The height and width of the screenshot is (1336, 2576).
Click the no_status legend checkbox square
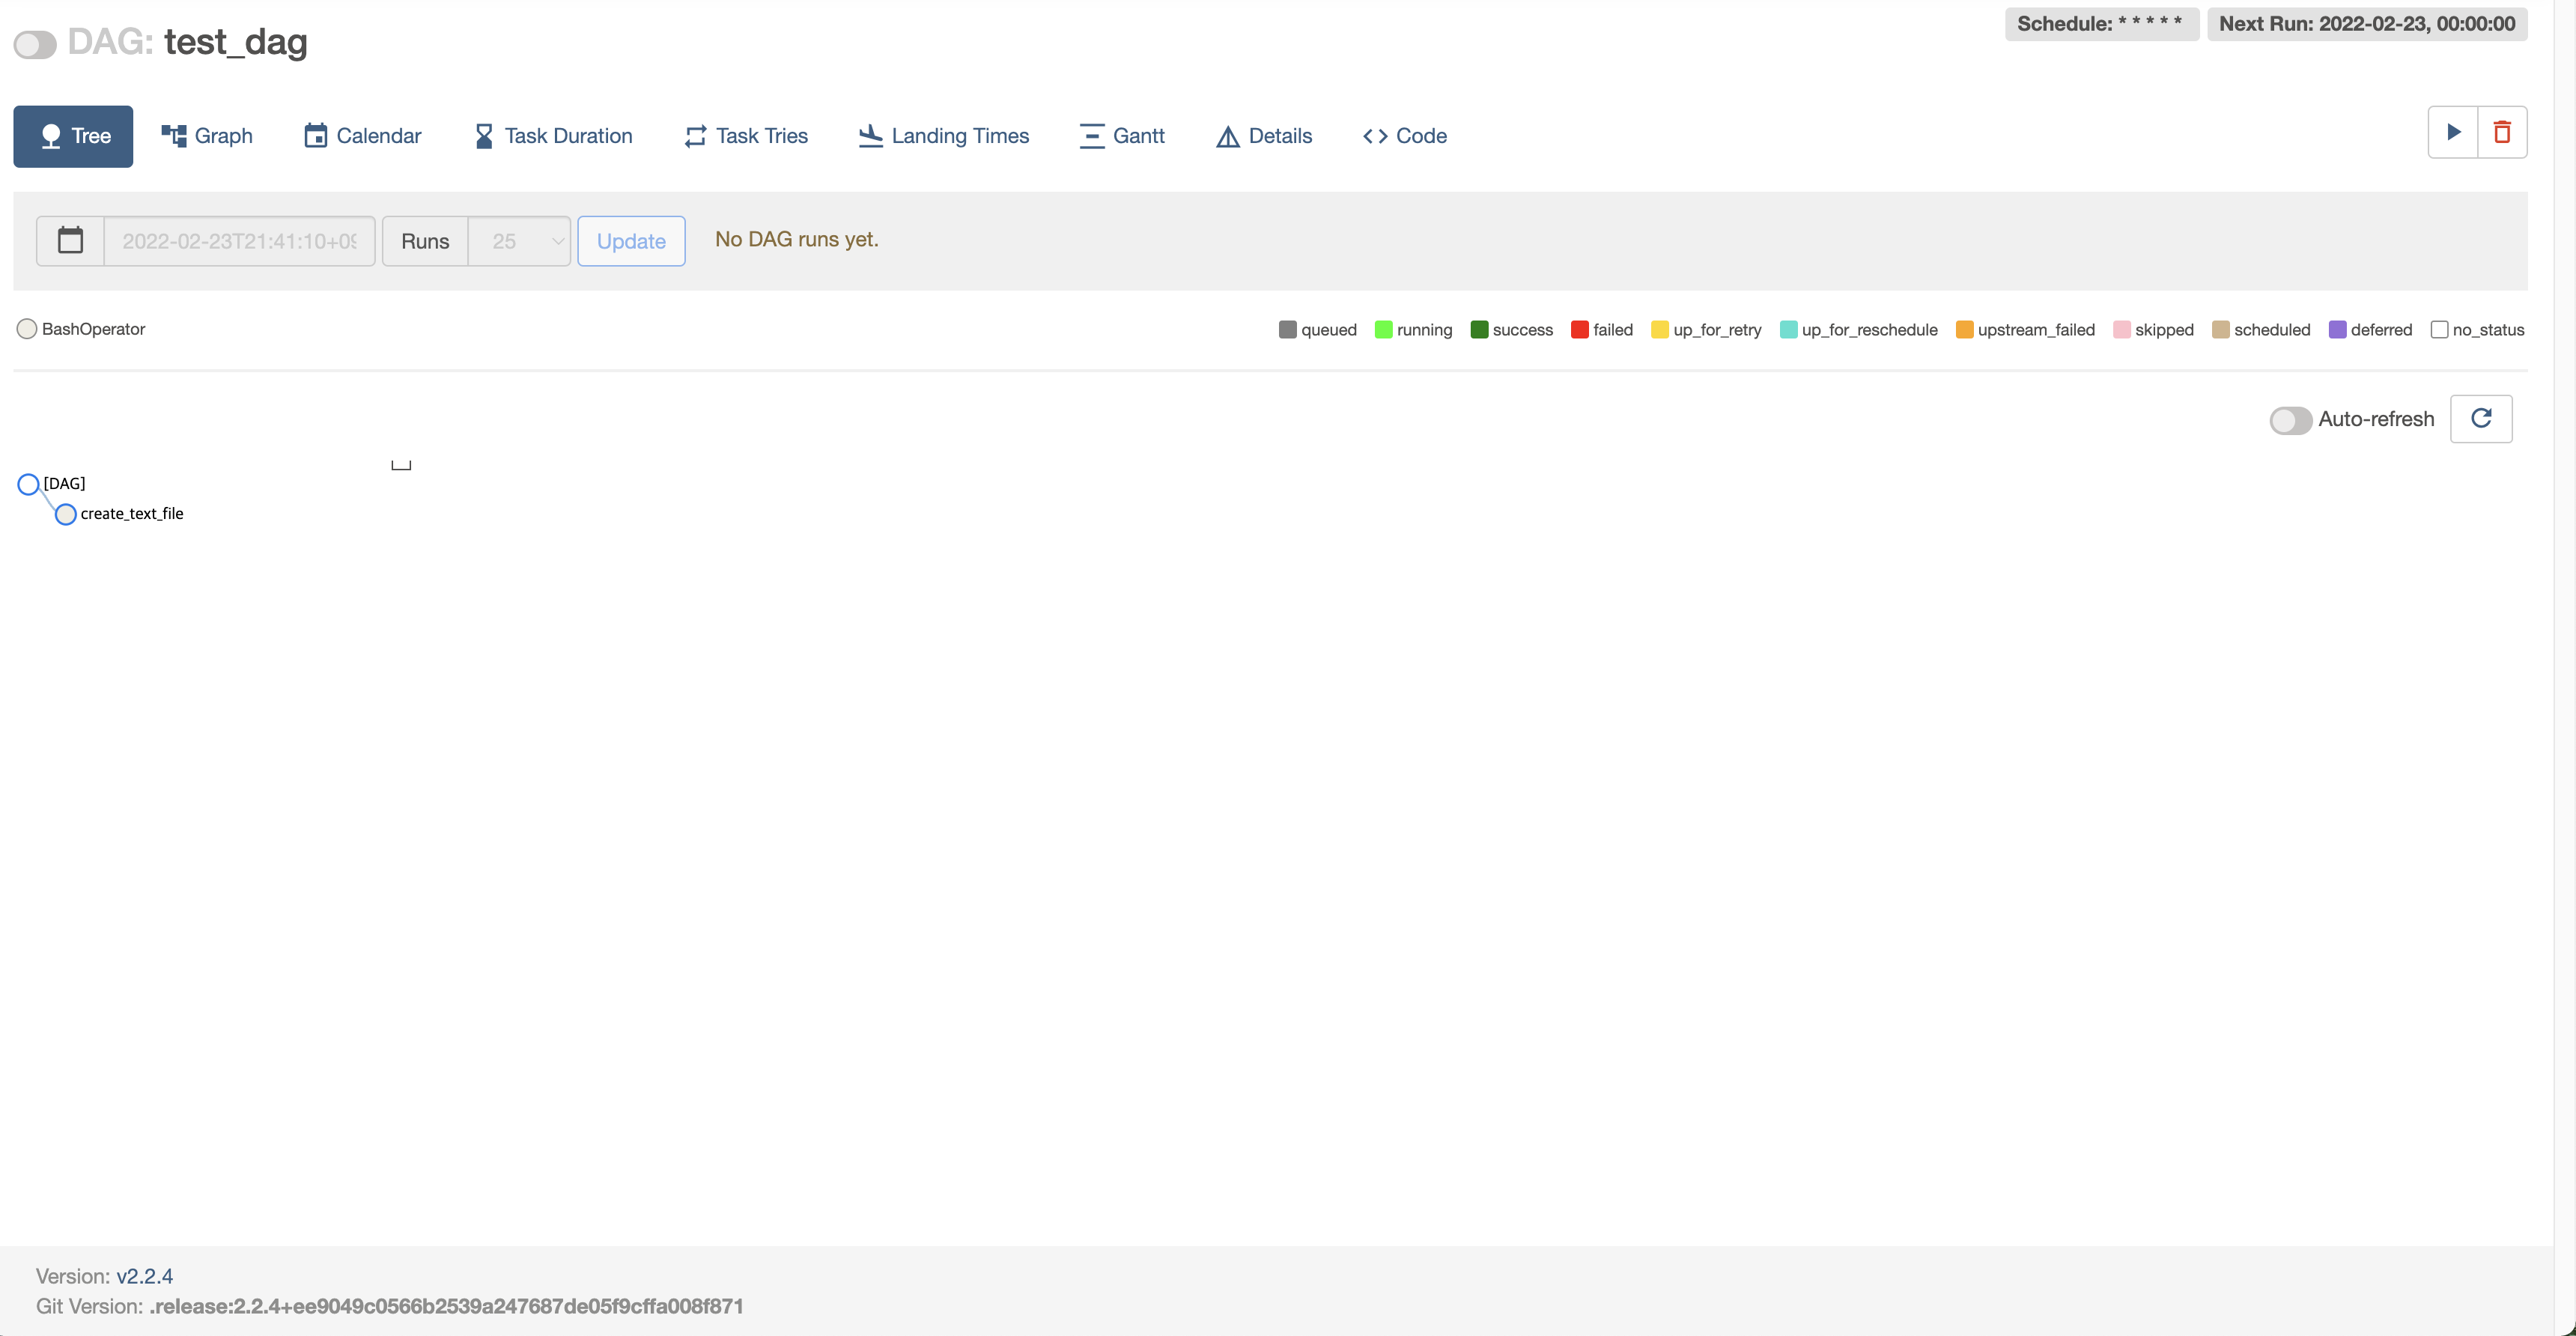click(2439, 330)
